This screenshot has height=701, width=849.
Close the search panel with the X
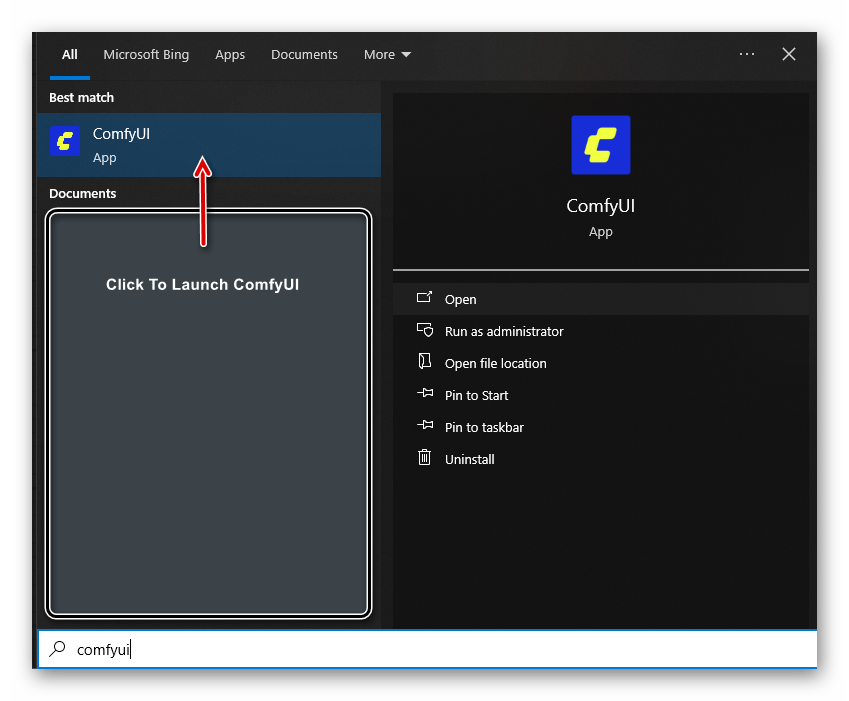[x=789, y=54]
